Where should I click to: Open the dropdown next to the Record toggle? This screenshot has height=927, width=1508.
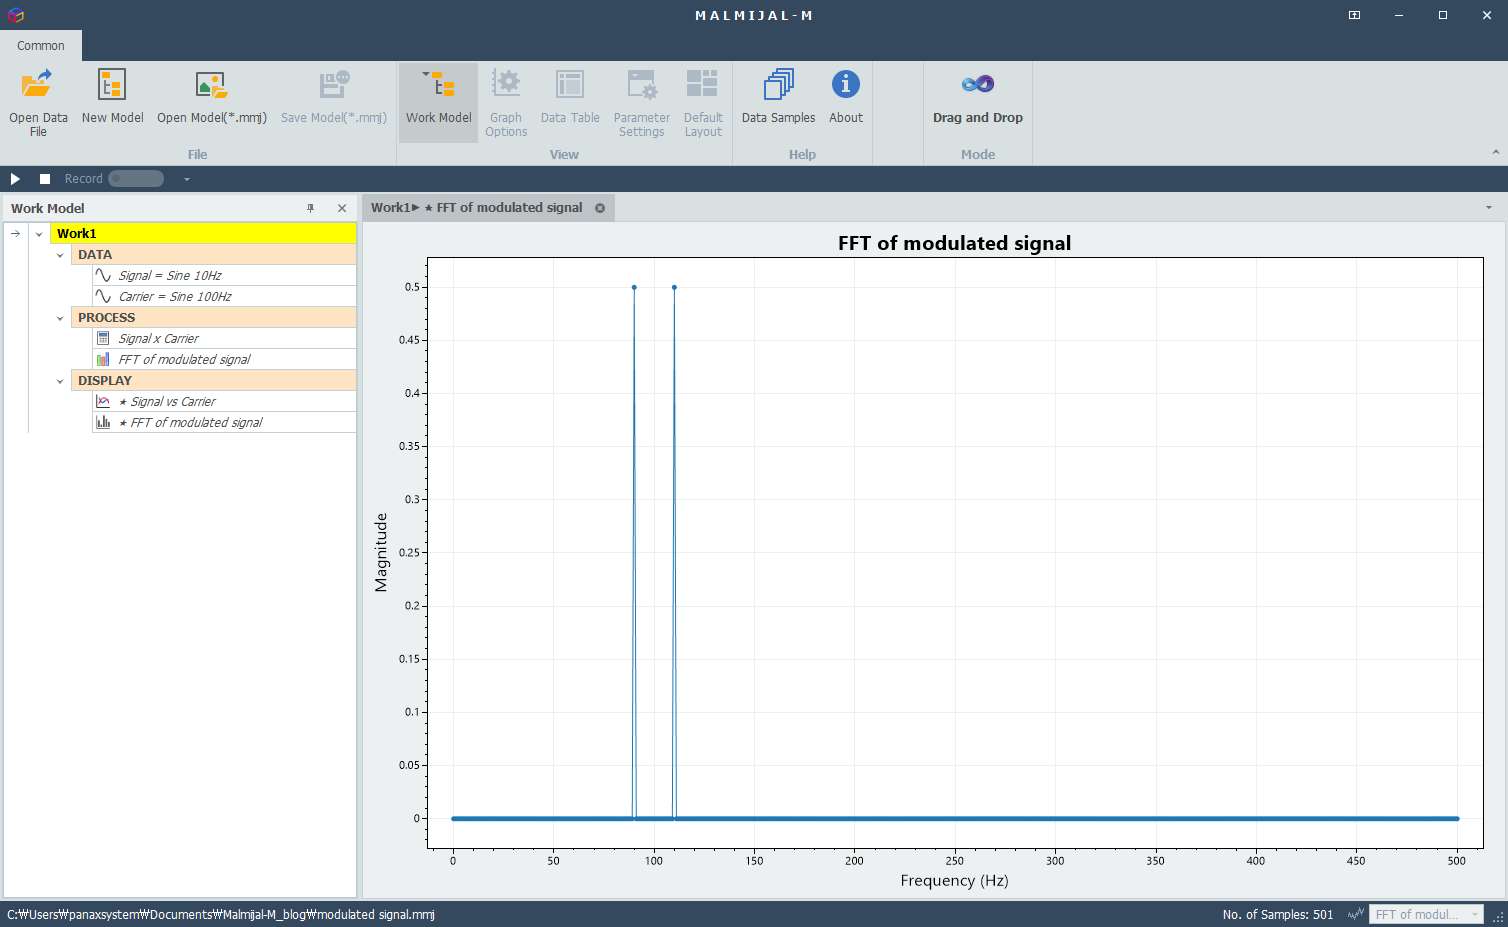click(186, 179)
